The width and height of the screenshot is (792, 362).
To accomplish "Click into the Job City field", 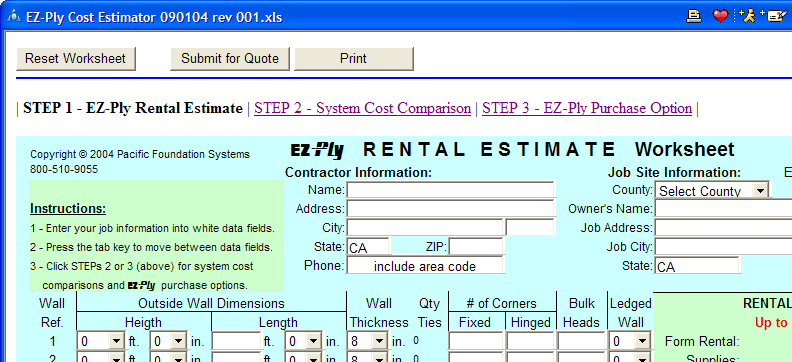I will [x=723, y=246].
